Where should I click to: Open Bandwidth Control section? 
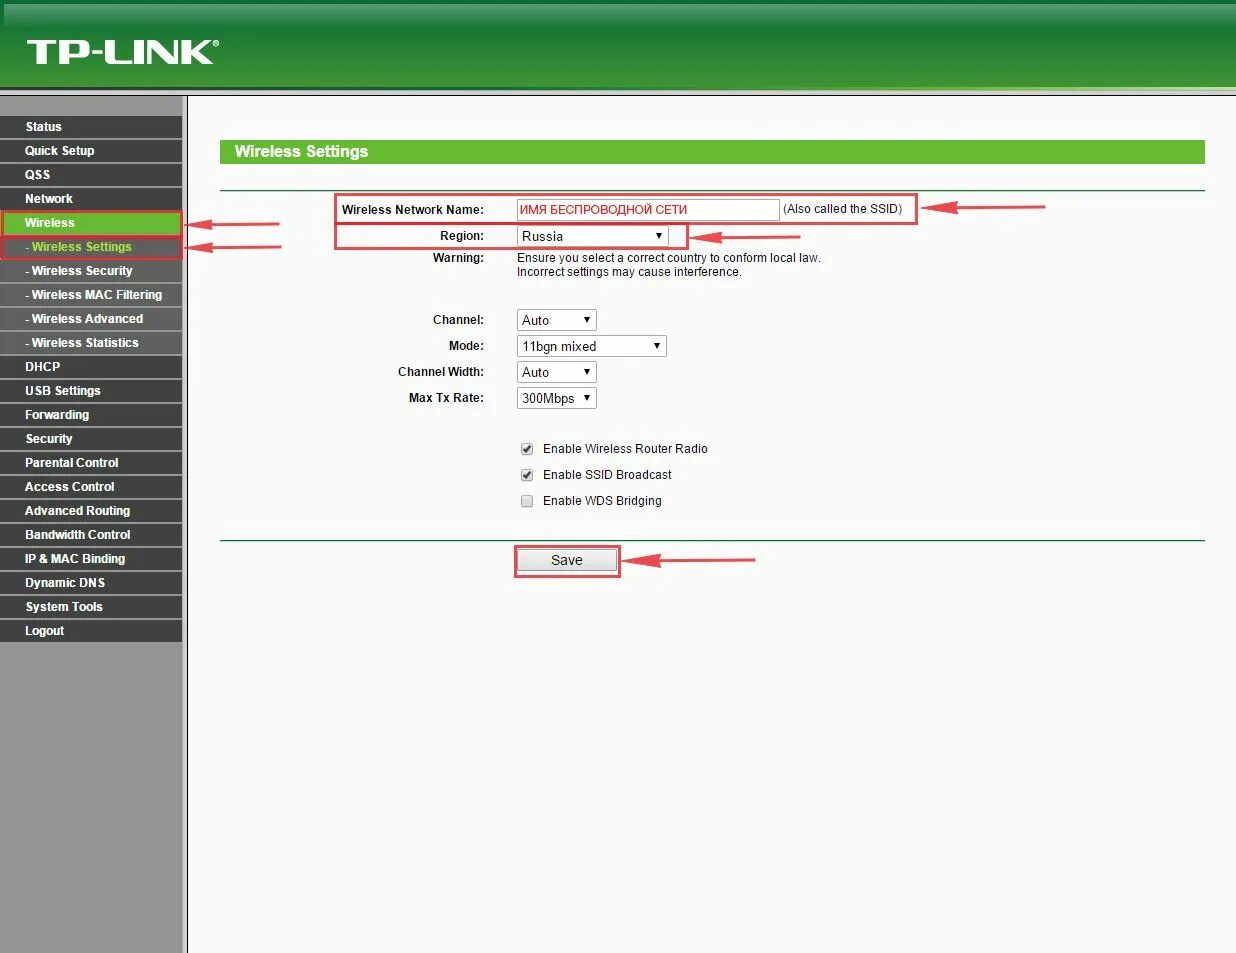(x=91, y=535)
